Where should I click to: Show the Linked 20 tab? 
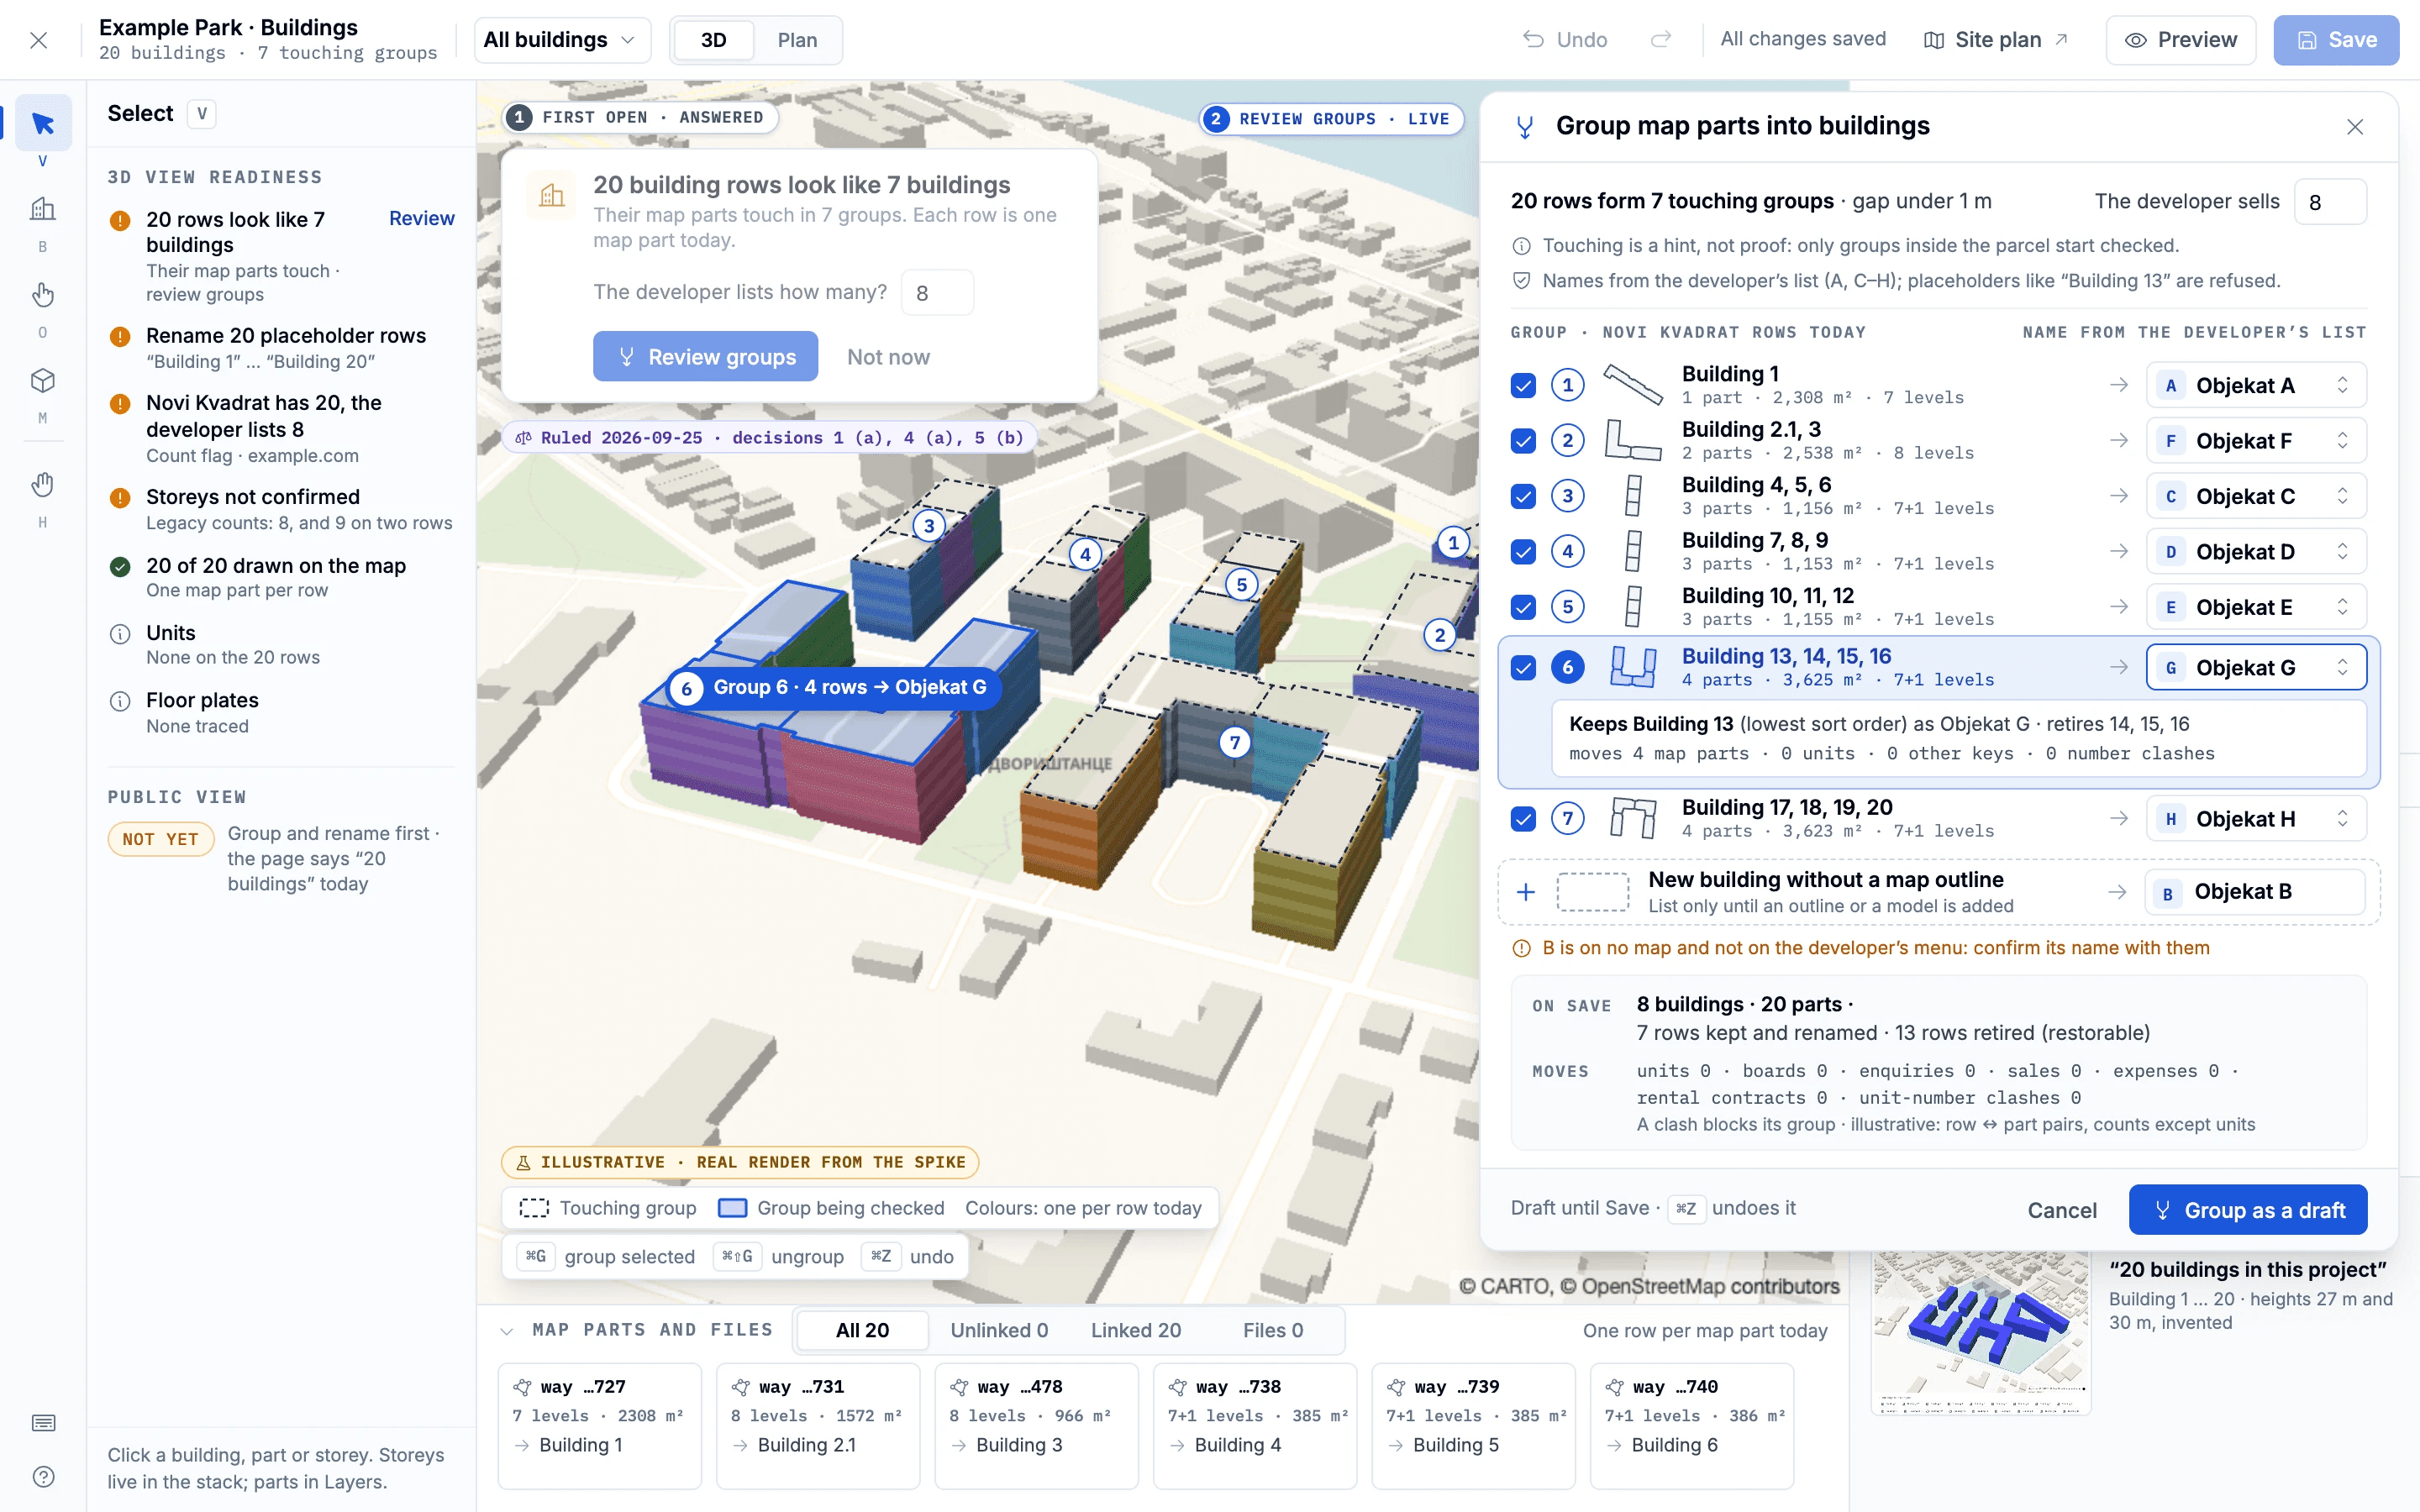pos(1136,1330)
